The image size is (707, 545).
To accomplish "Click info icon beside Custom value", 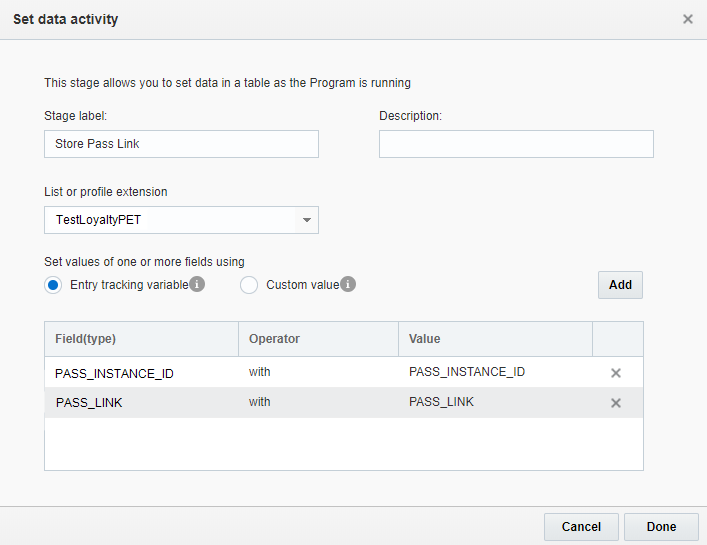I will tap(348, 285).
